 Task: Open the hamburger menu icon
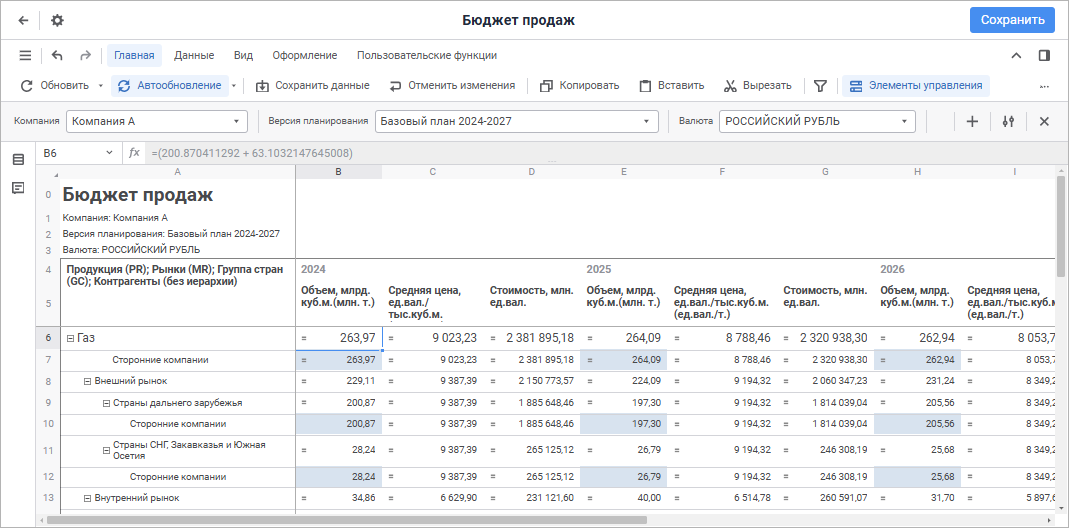pos(25,55)
